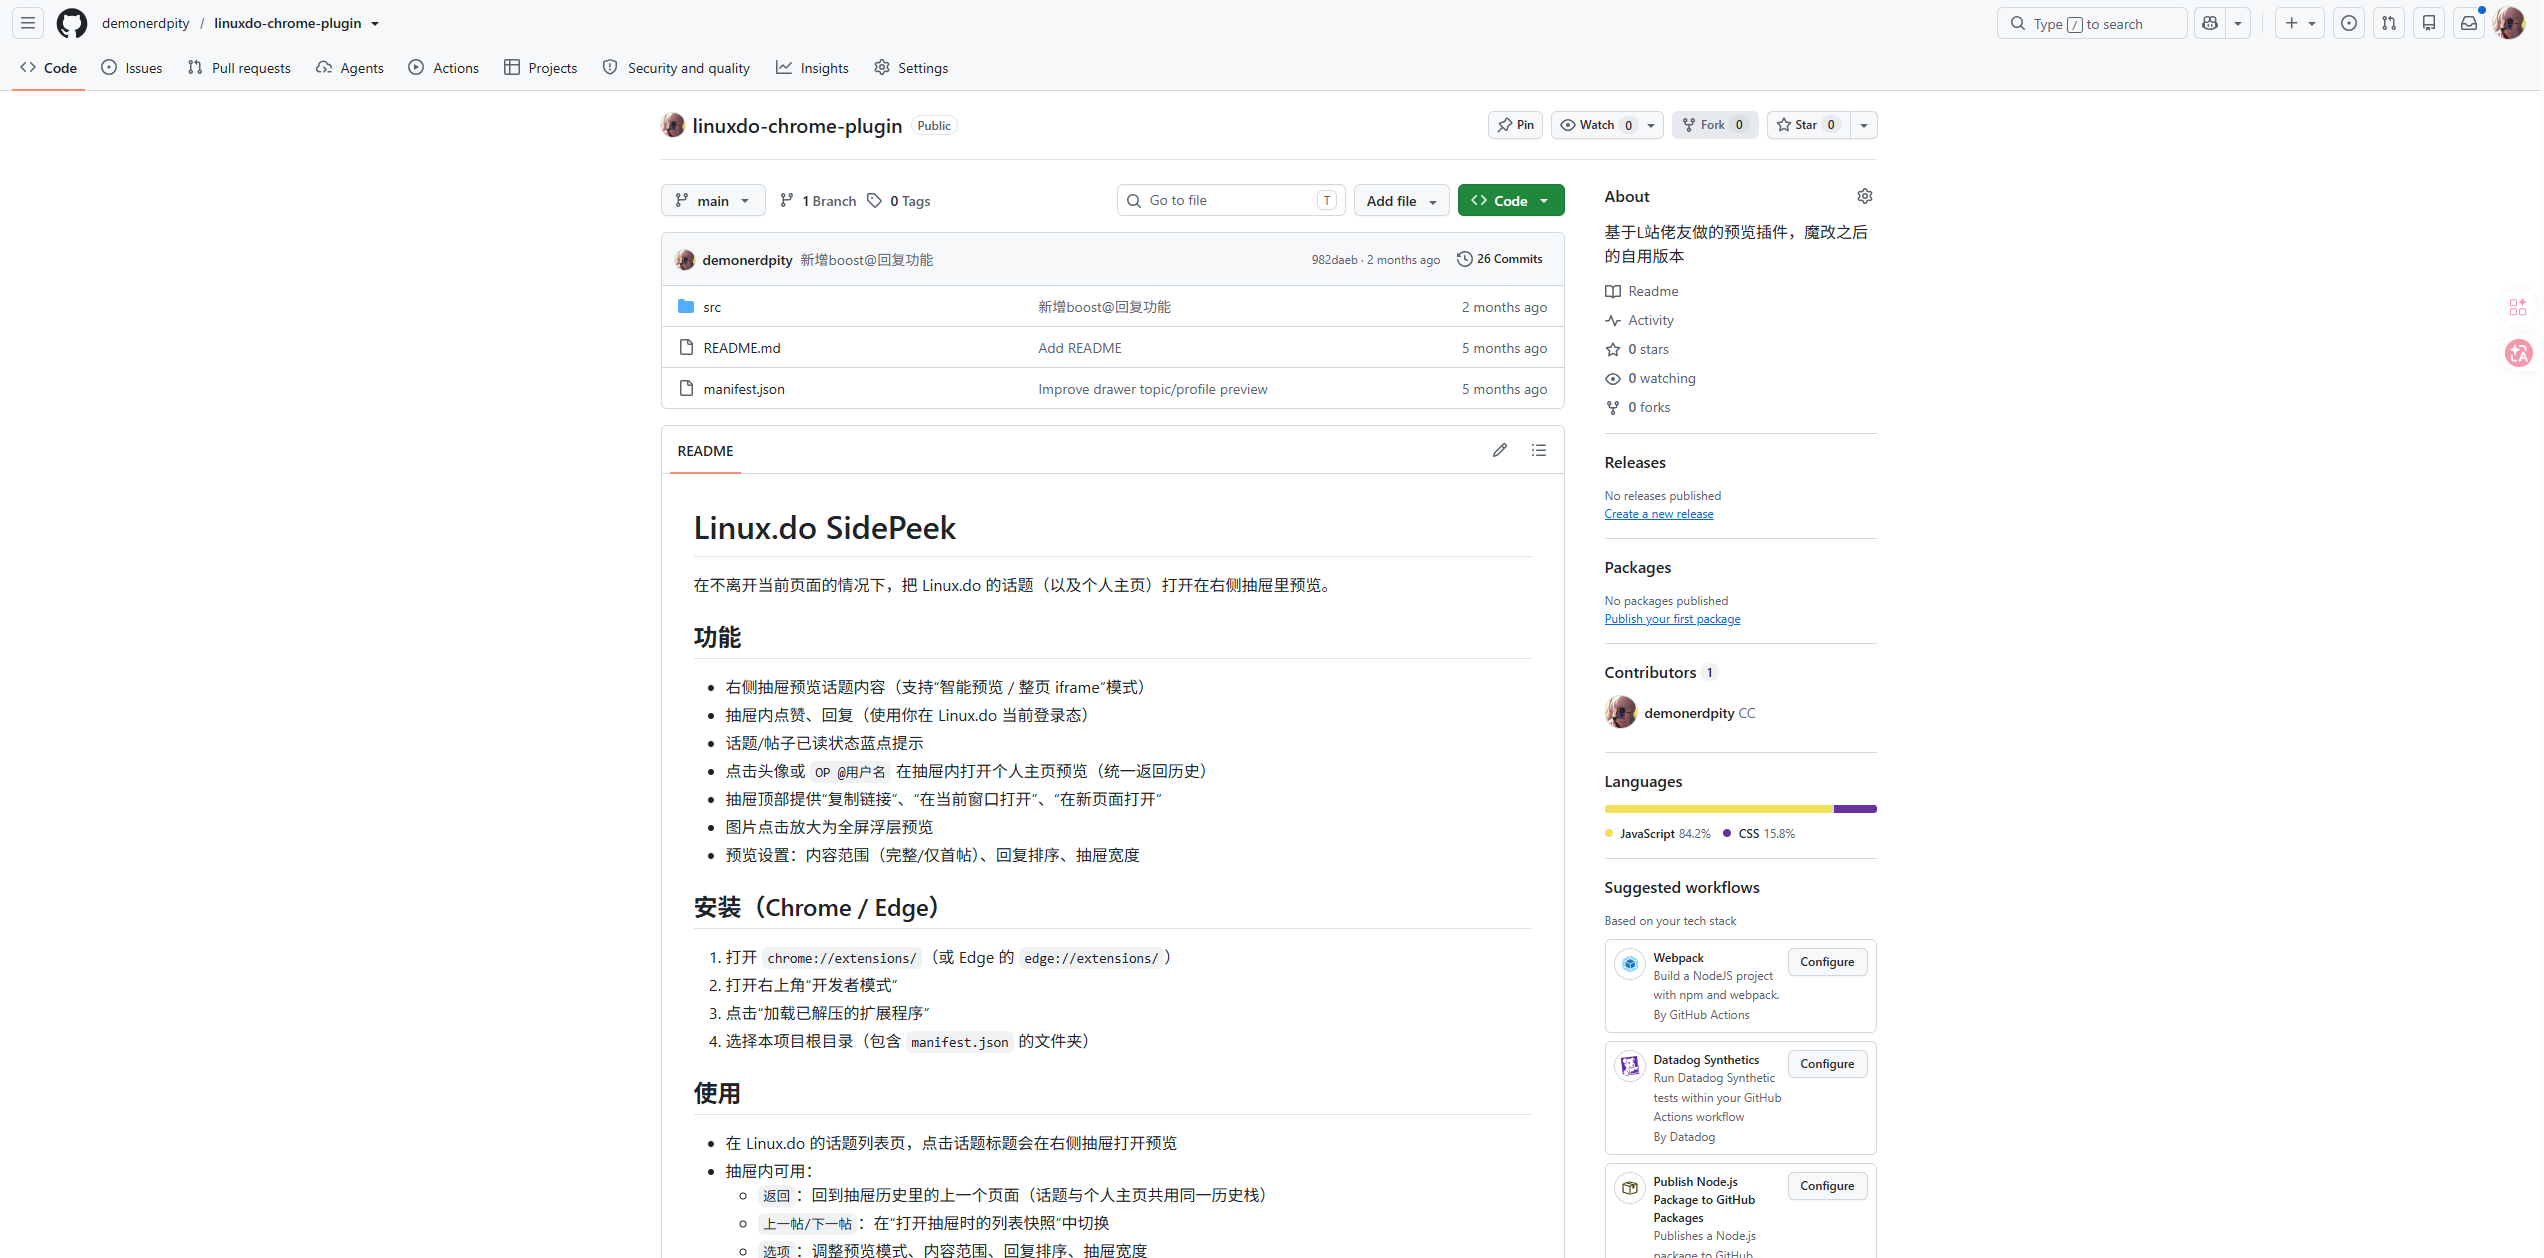2544x1258 pixels.
Task: Go to GitHub homepage via Octocat logo
Action: pyautogui.click(x=72, y=23)
